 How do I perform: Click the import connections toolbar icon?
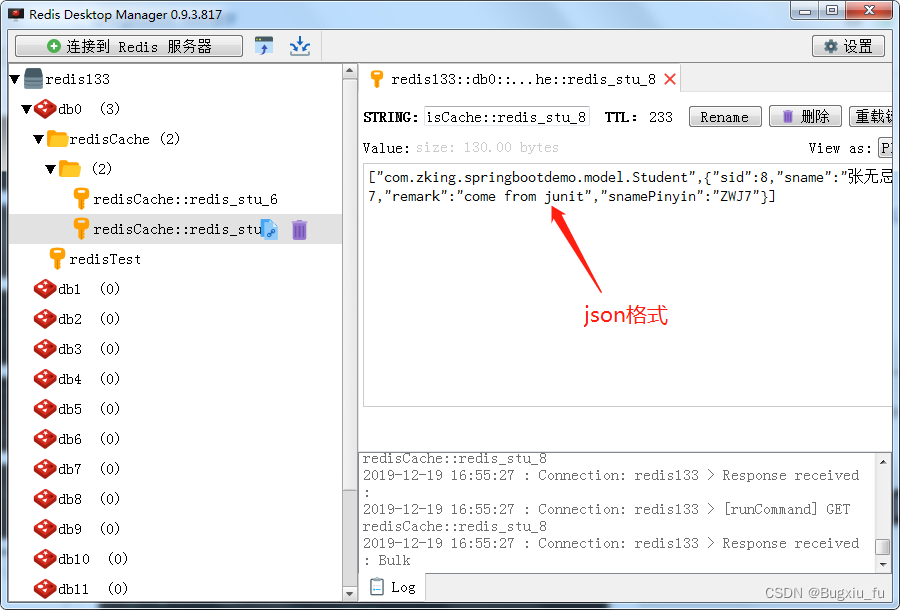click(x=300, y=46)
